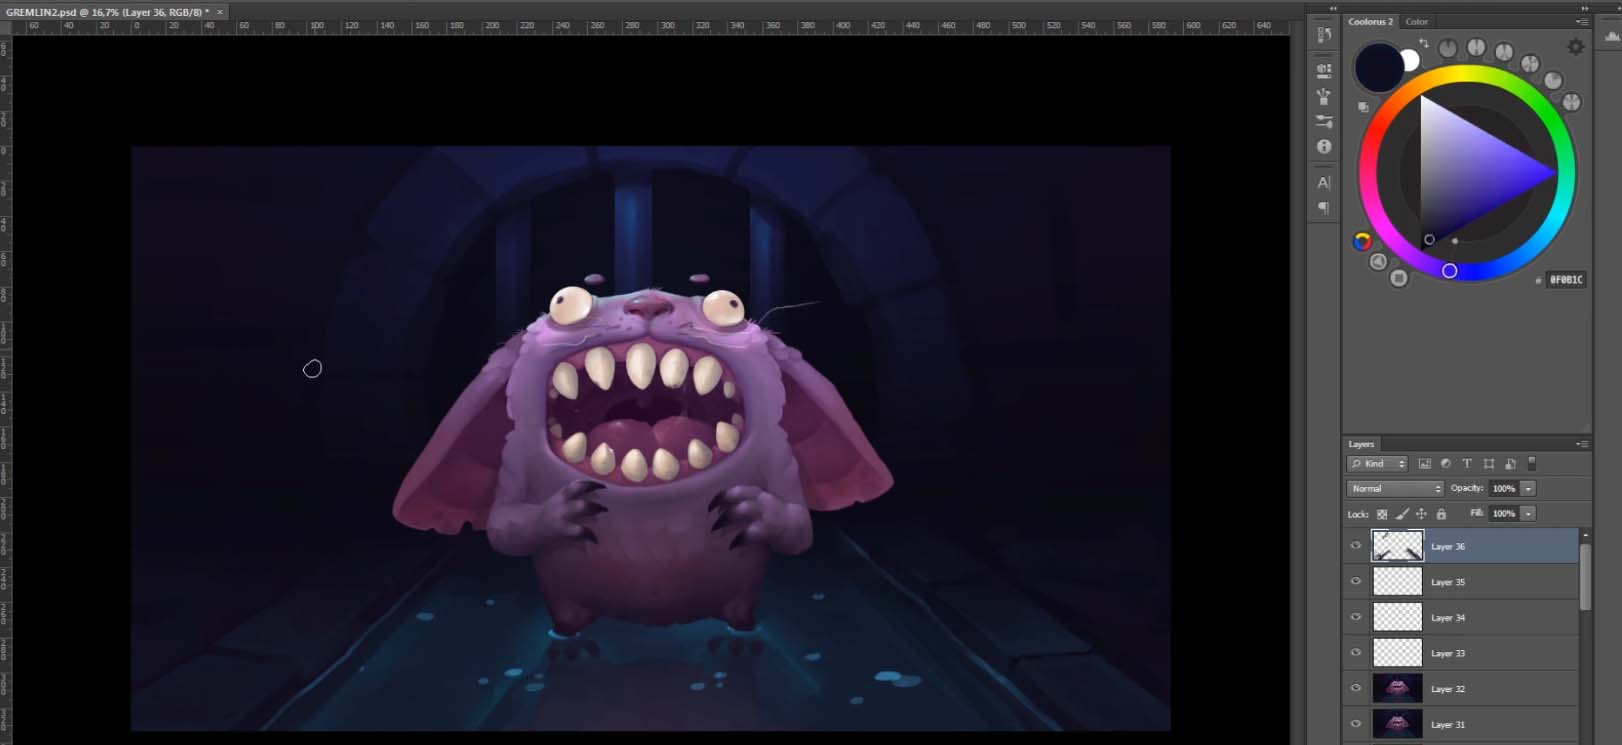Filter layers by shape layers
This screenshot has width=1622, height=745.
1489,464
